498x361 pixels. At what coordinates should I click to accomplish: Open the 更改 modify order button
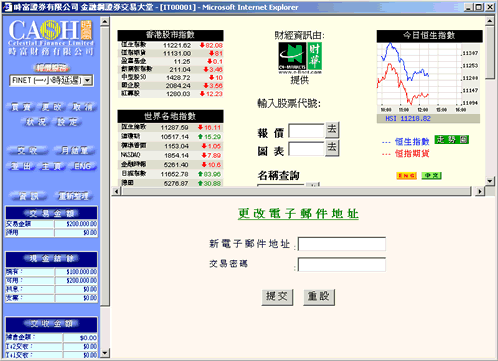tap(52, 107)
